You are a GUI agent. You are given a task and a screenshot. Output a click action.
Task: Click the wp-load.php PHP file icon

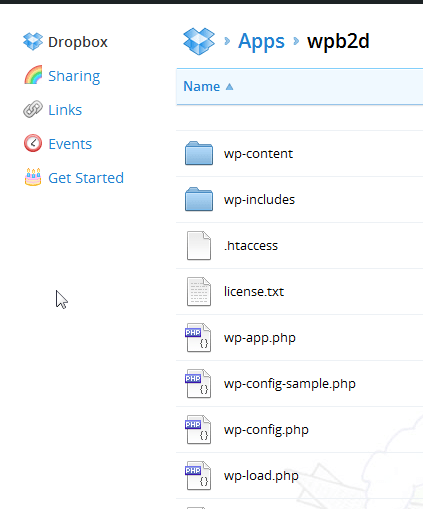pyautogui.click(x=198, y=476)
